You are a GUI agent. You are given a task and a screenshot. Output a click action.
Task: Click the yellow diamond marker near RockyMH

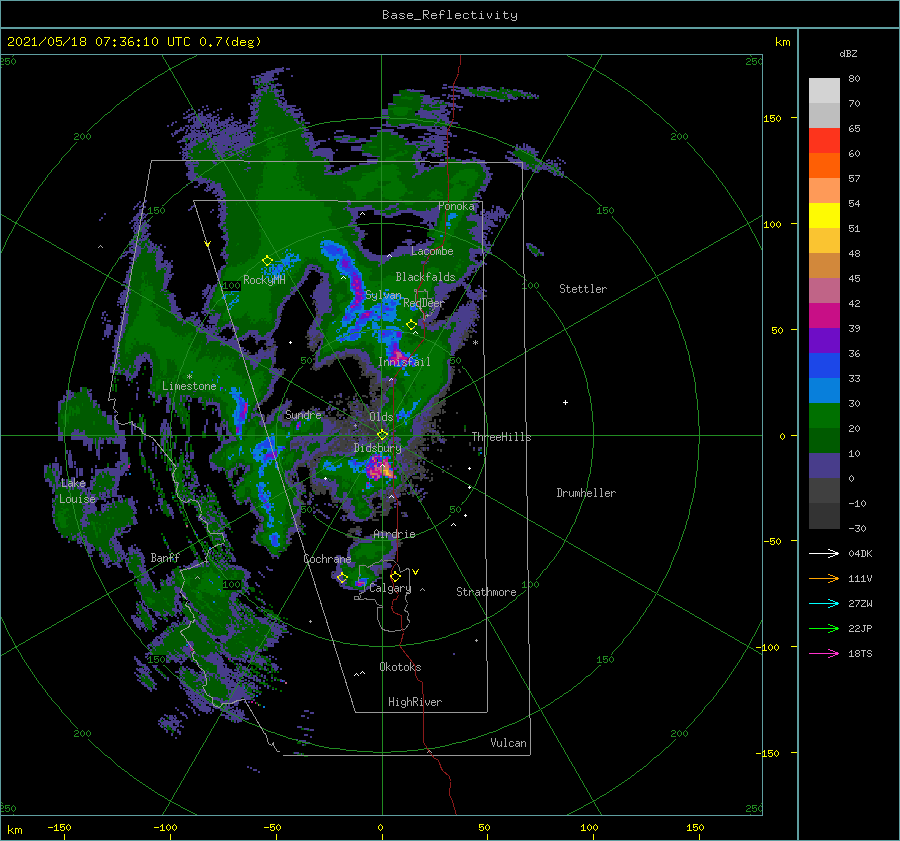coord(267,261)
